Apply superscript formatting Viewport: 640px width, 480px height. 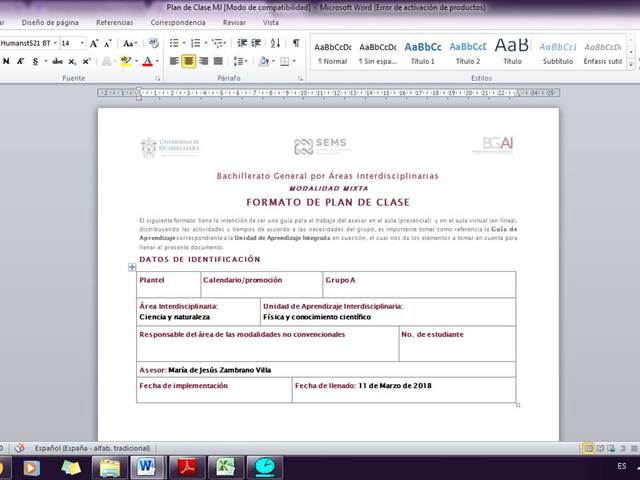pyautogui.click(x=86, y=62)
